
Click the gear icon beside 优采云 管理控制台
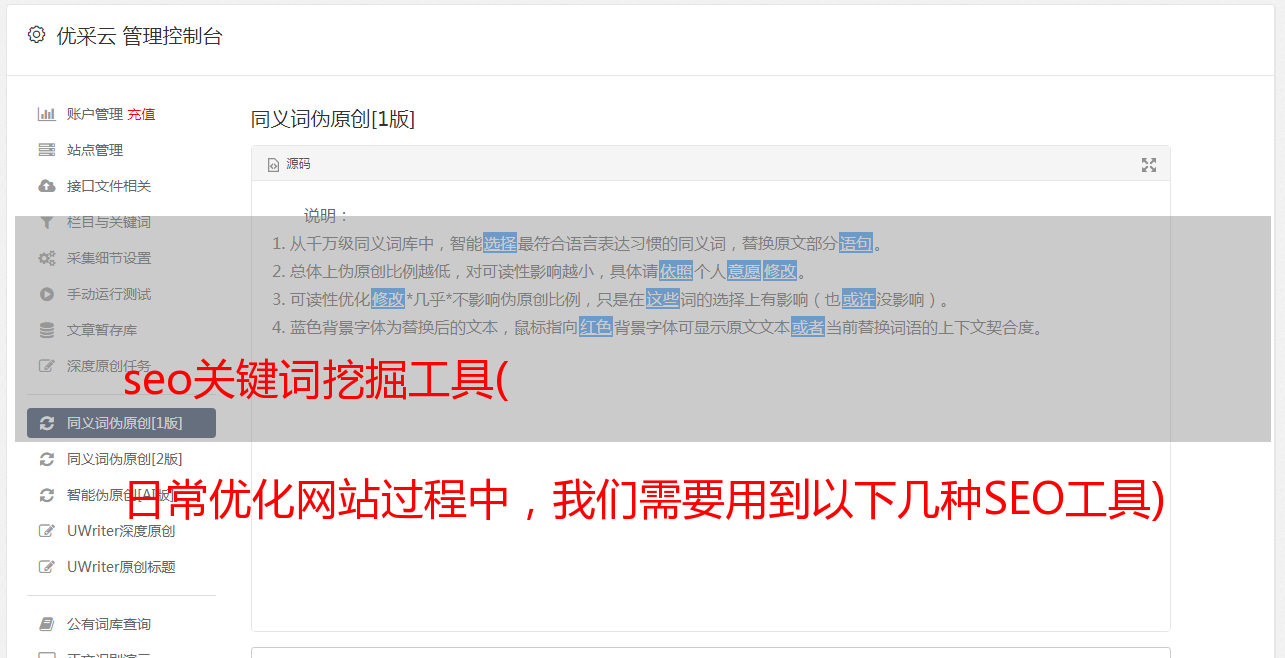[x=36, y=35]
